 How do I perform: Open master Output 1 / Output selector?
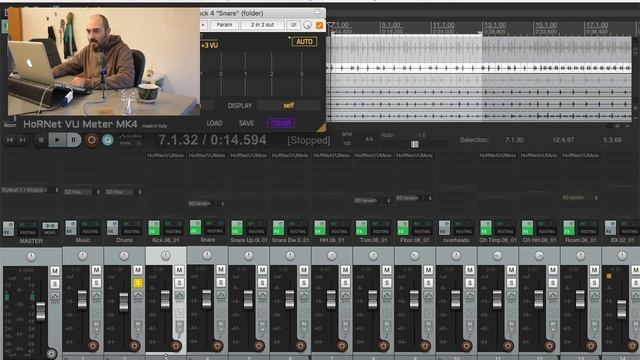tap(24, 190)
